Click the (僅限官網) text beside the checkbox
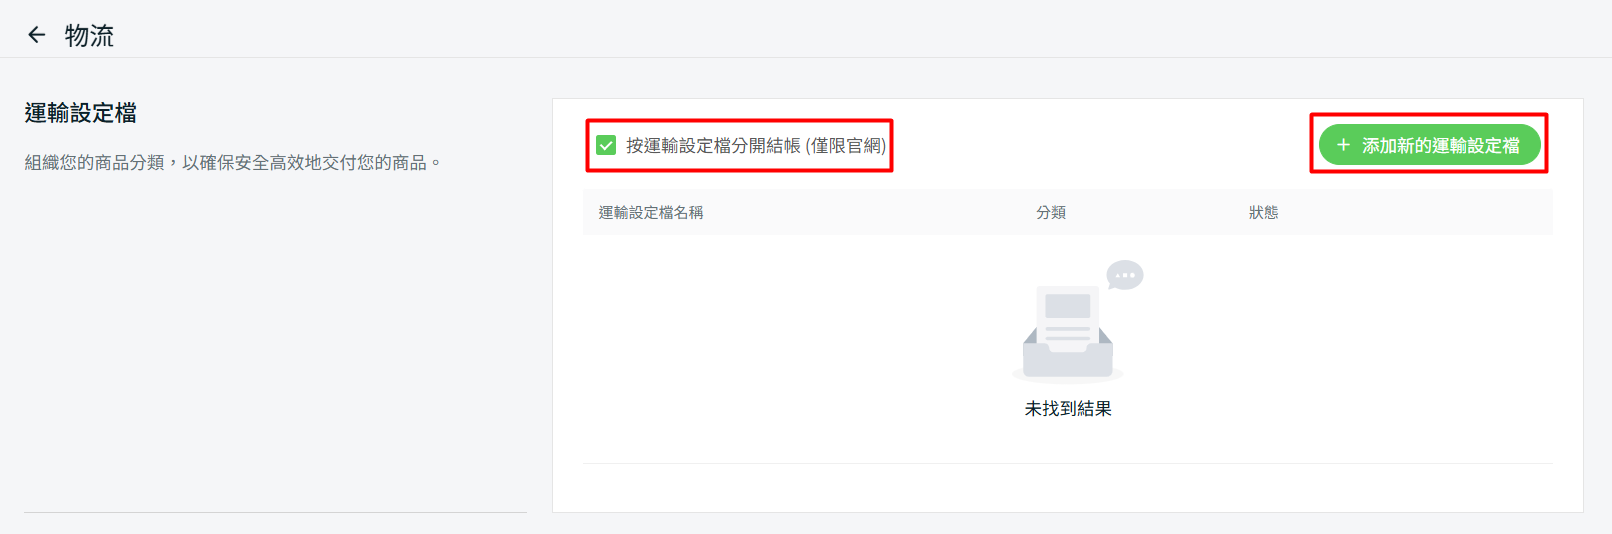Screen dimensions: 1612x534 click(x=846, y=146)
